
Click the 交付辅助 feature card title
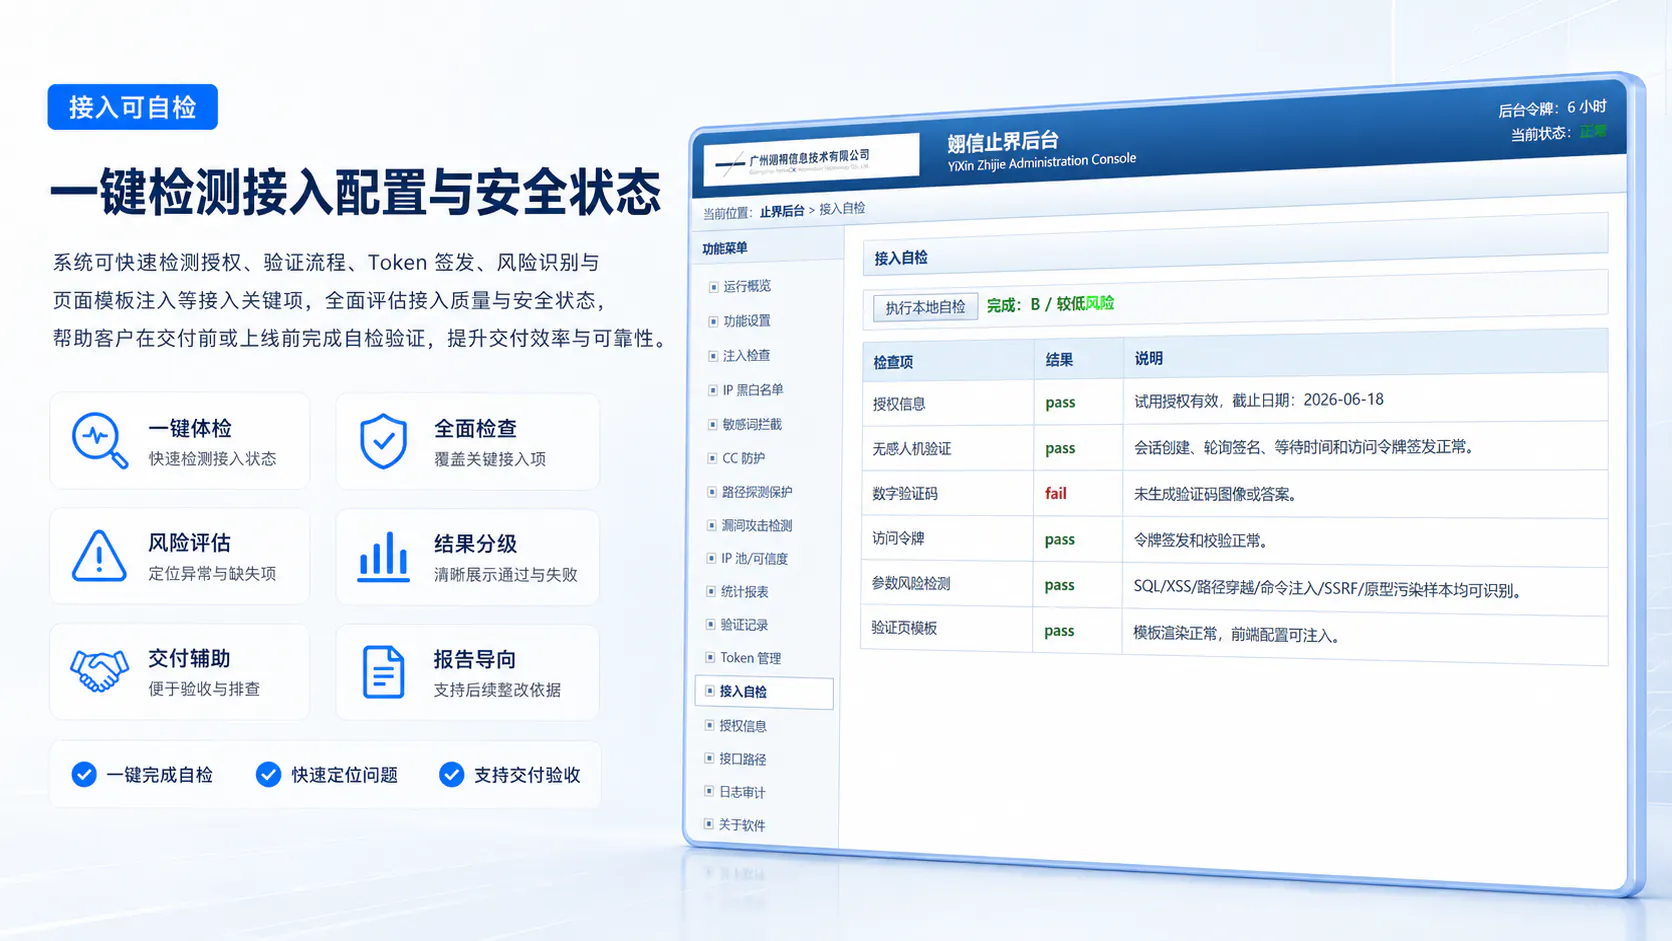pos(189,658)
